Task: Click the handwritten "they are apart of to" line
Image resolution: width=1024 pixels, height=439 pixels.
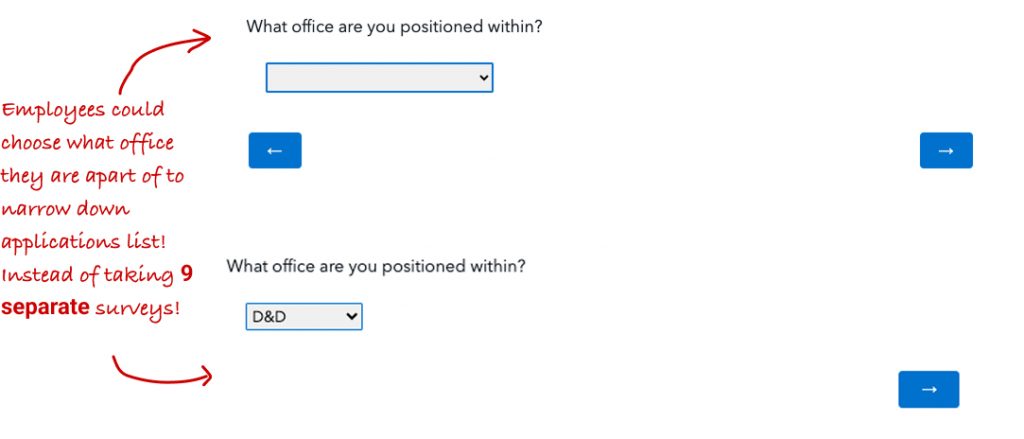Action: point(92,177)
